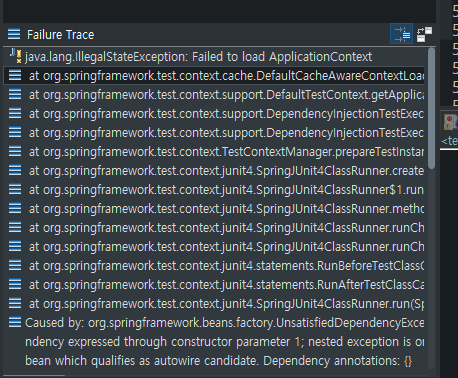The width and height of the screenshot is (458, 378).
Task: Click the stack frame icon beside SpringJUnit4ClassRunner.create
Action: tap(15, 170)
